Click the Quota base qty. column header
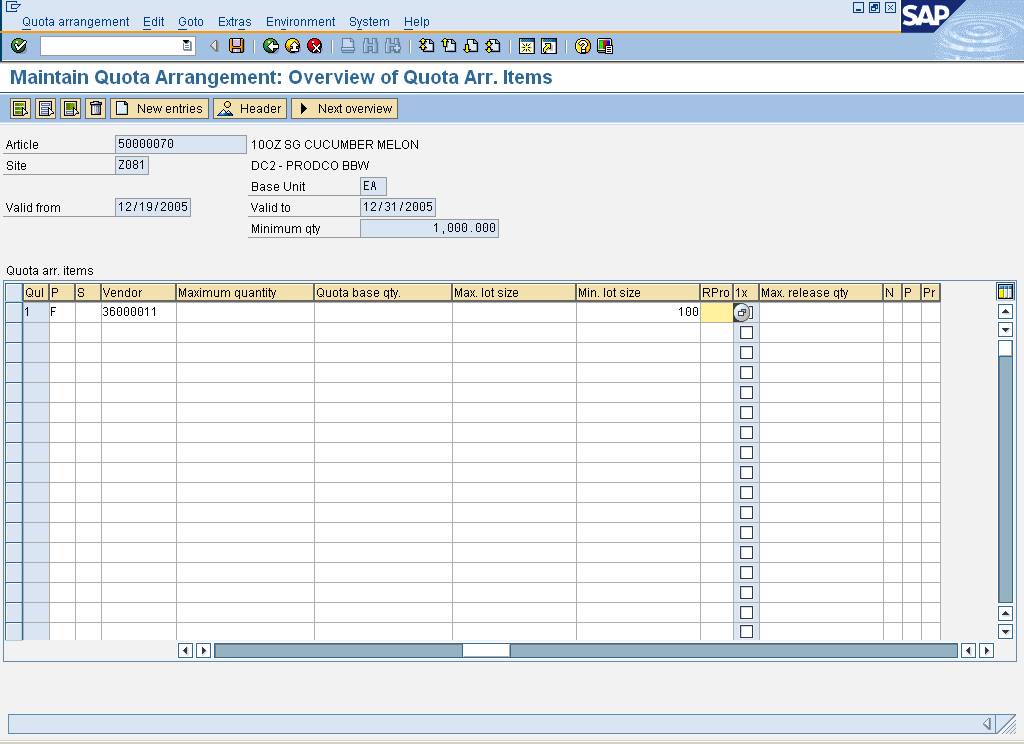The height and width of the screenshot is (744, 1024). [x=383, y=293]
